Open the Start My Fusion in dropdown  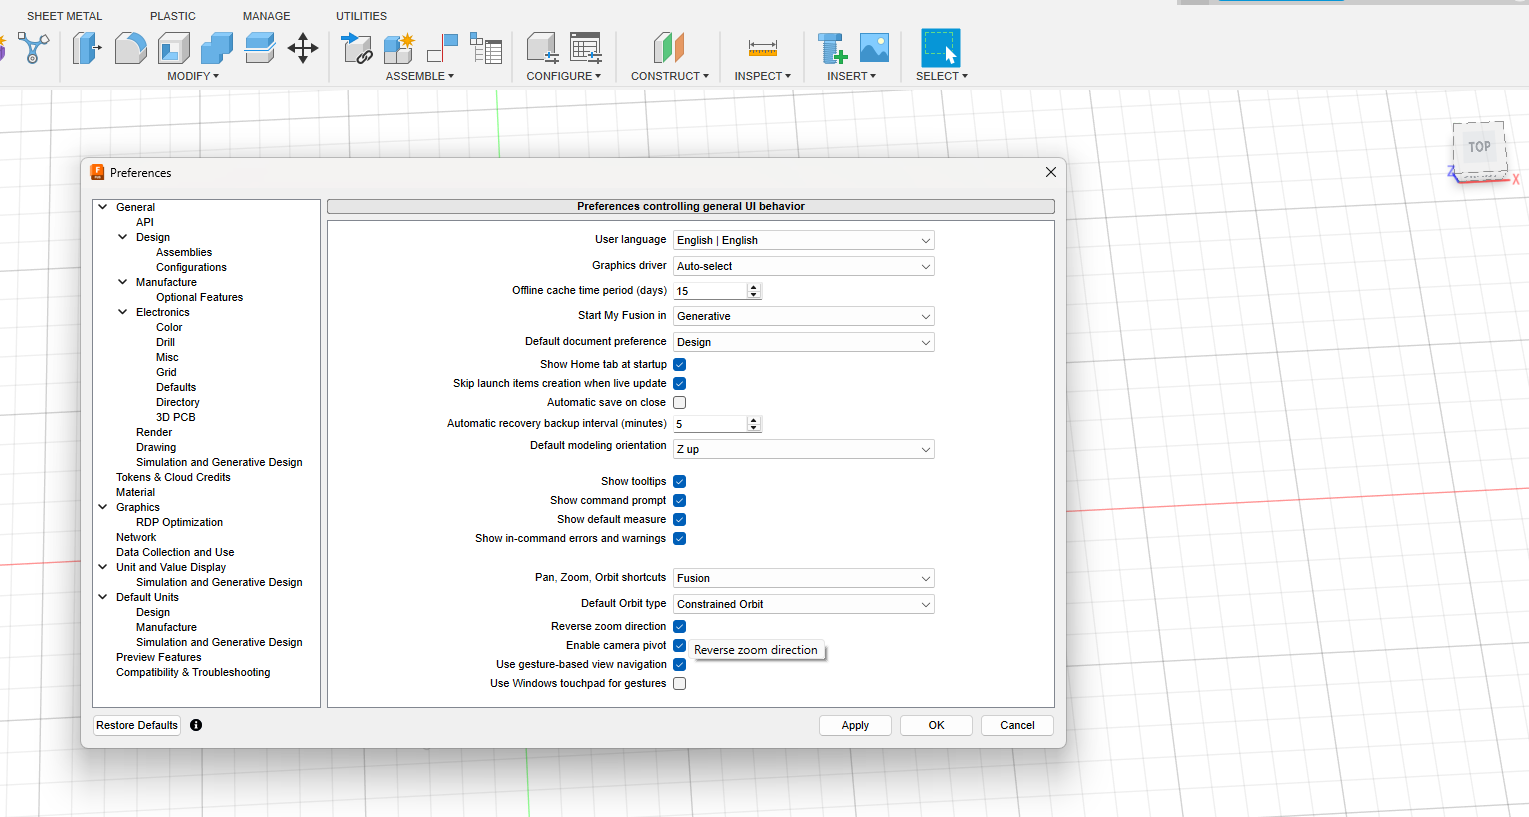(x=804, y=316)
